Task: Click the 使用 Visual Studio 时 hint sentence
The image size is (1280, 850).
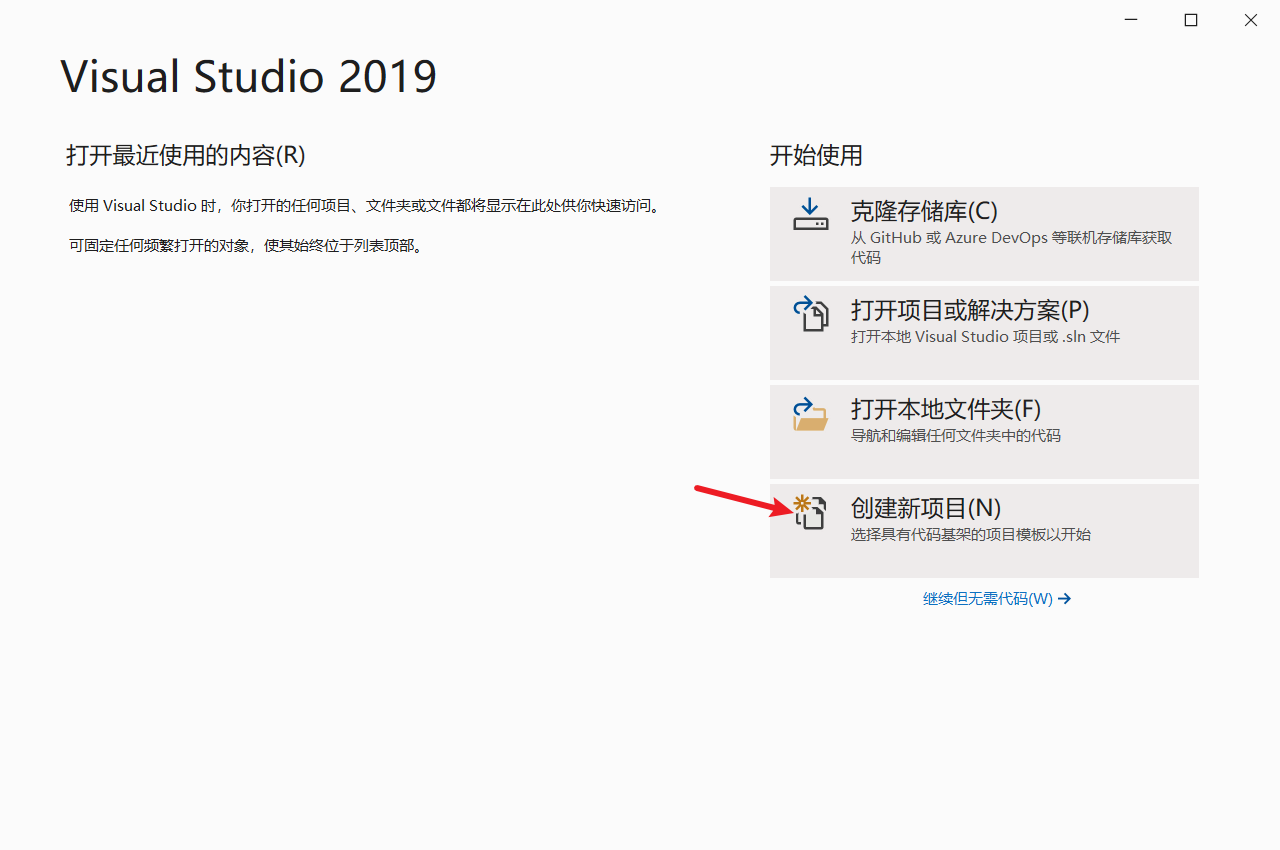Action: (x=365, y=206)
